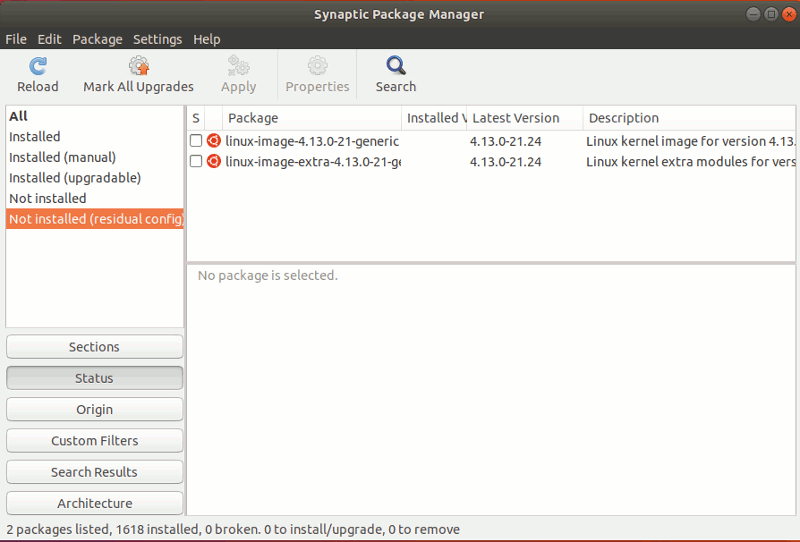Select the linux-image-4.13.0-21-generic package name
Screen dimensions: 800x542
click(312, 141)
